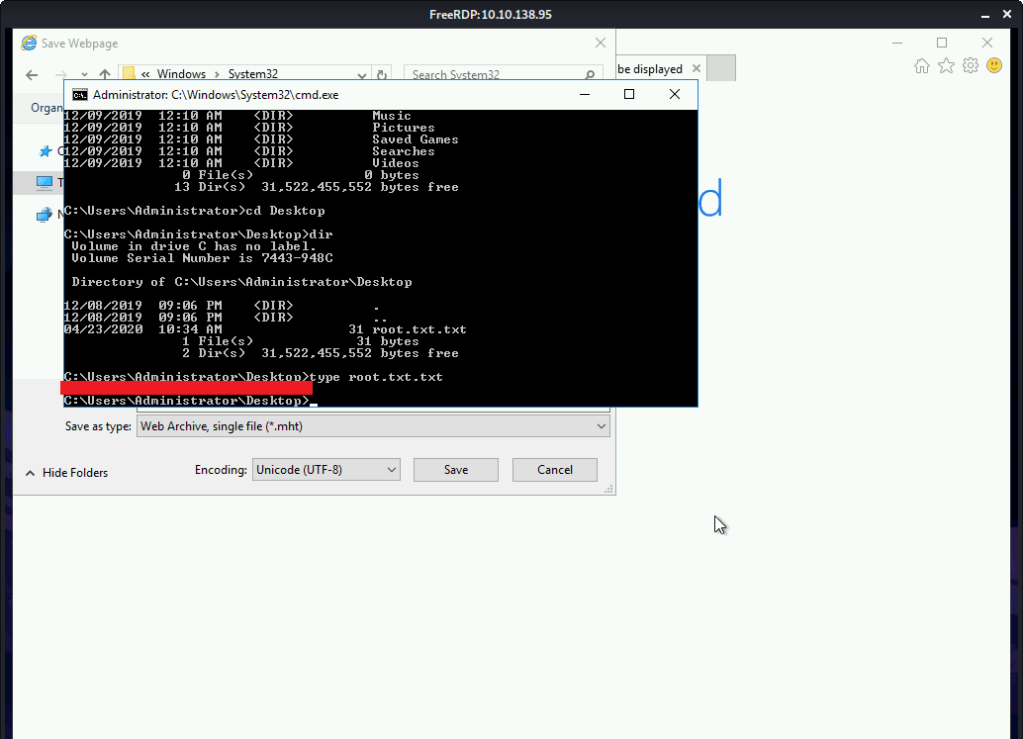Click the Cancel button
This screenshot has width=1023, height=739.
[554, 469]
